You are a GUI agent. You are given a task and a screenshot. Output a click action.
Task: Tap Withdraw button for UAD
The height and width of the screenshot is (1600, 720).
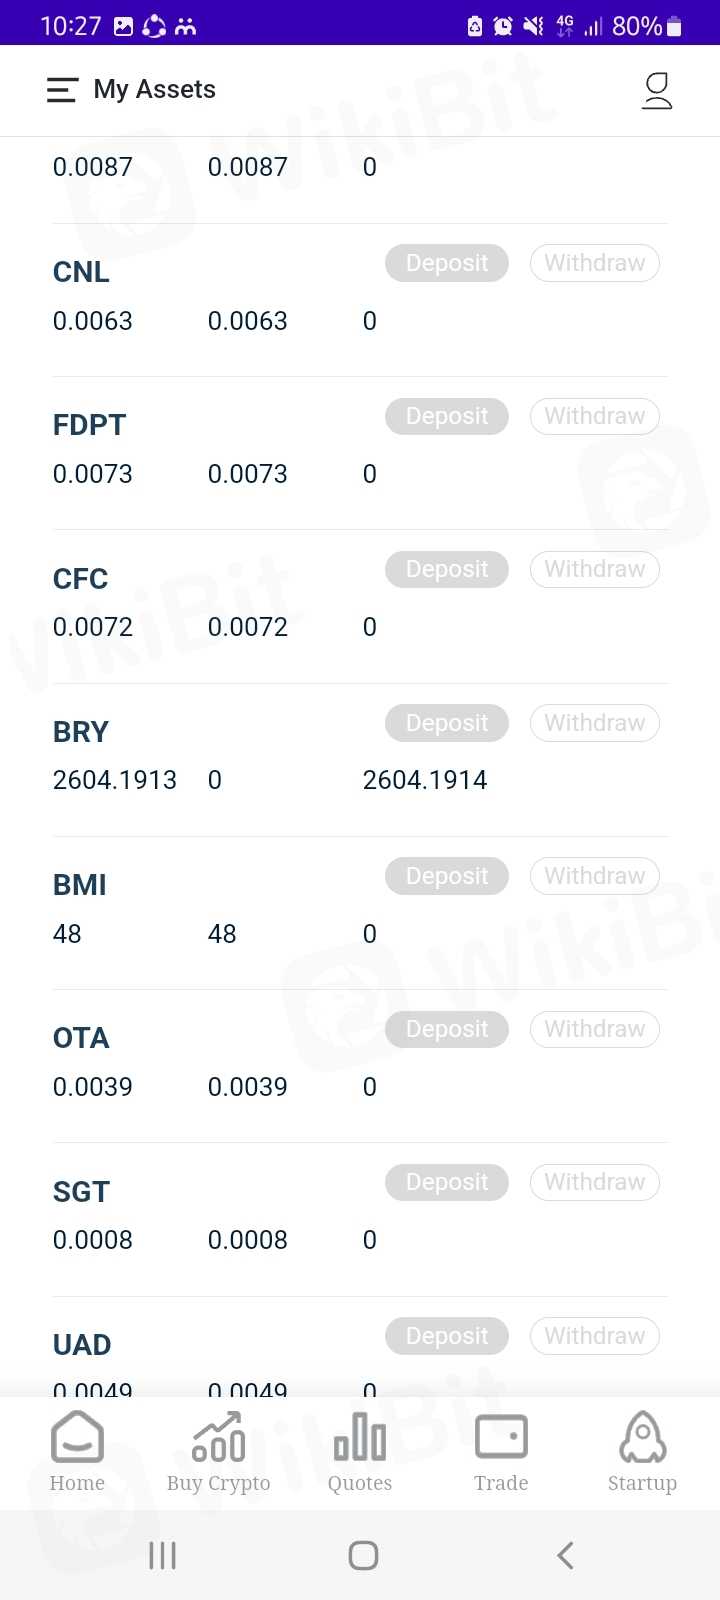594,1336
